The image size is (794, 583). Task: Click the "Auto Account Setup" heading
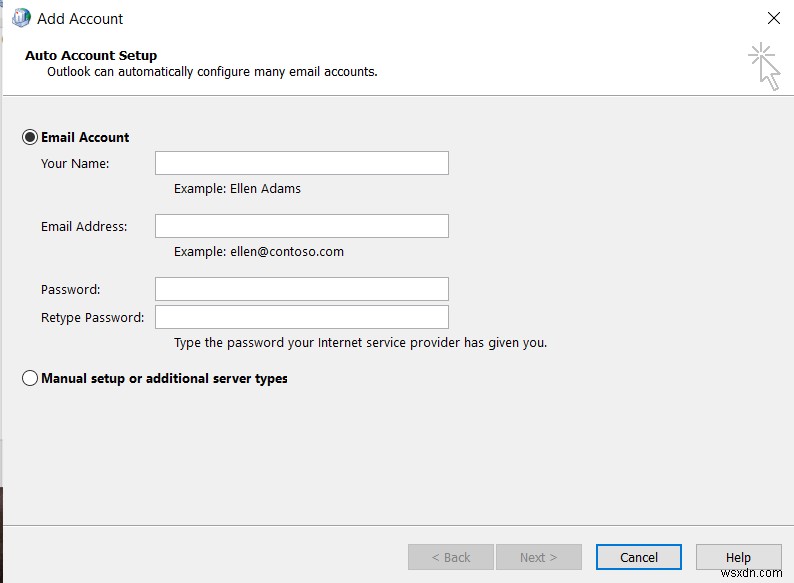[91, 56]
